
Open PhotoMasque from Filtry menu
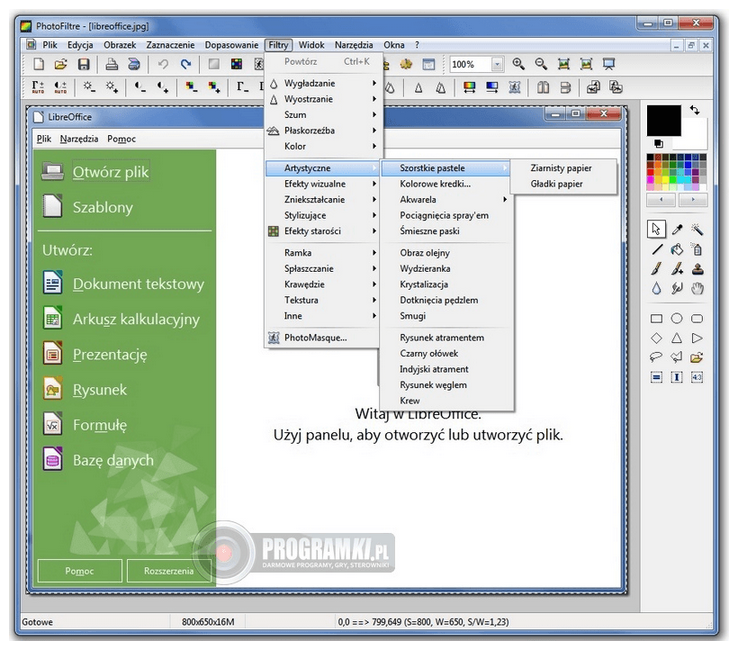tap(323, 338)
